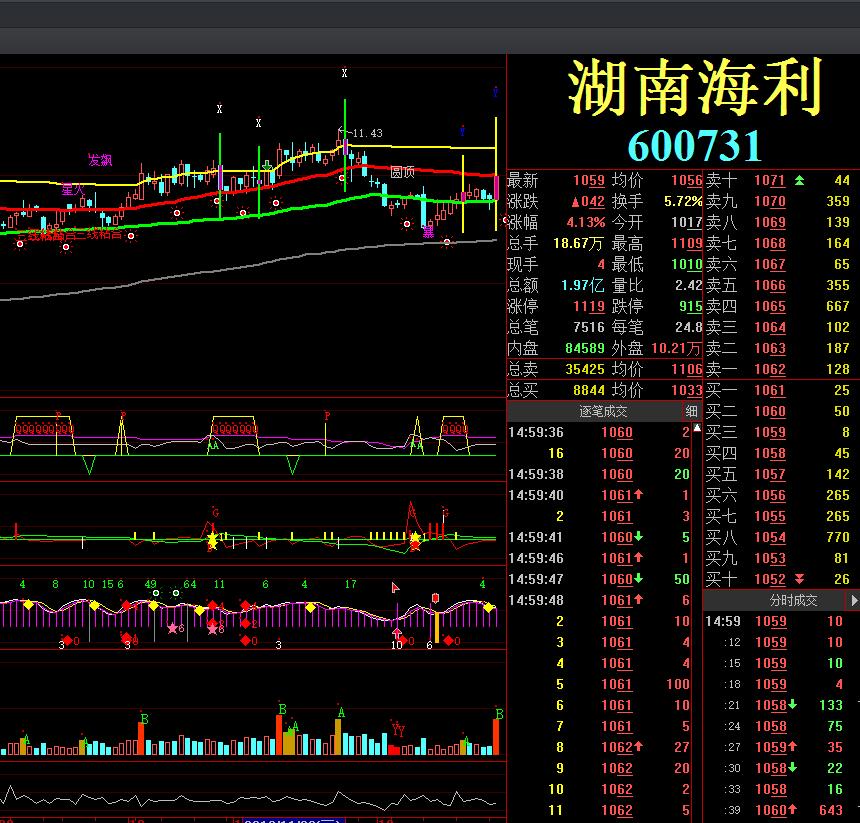Click red up arrow beside 1062 price
The image size is (860, 823).
pyautogui.click(x=638, y=746)
